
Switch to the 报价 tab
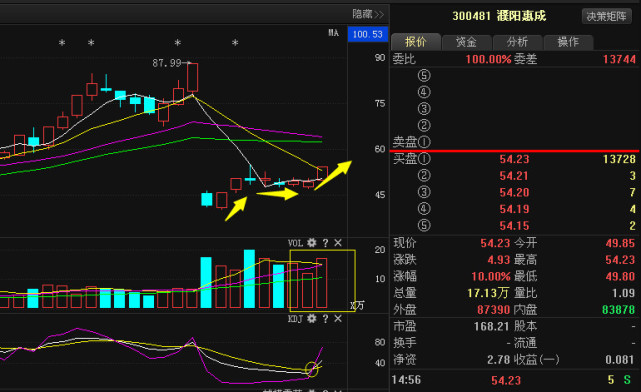pos(416,42)
